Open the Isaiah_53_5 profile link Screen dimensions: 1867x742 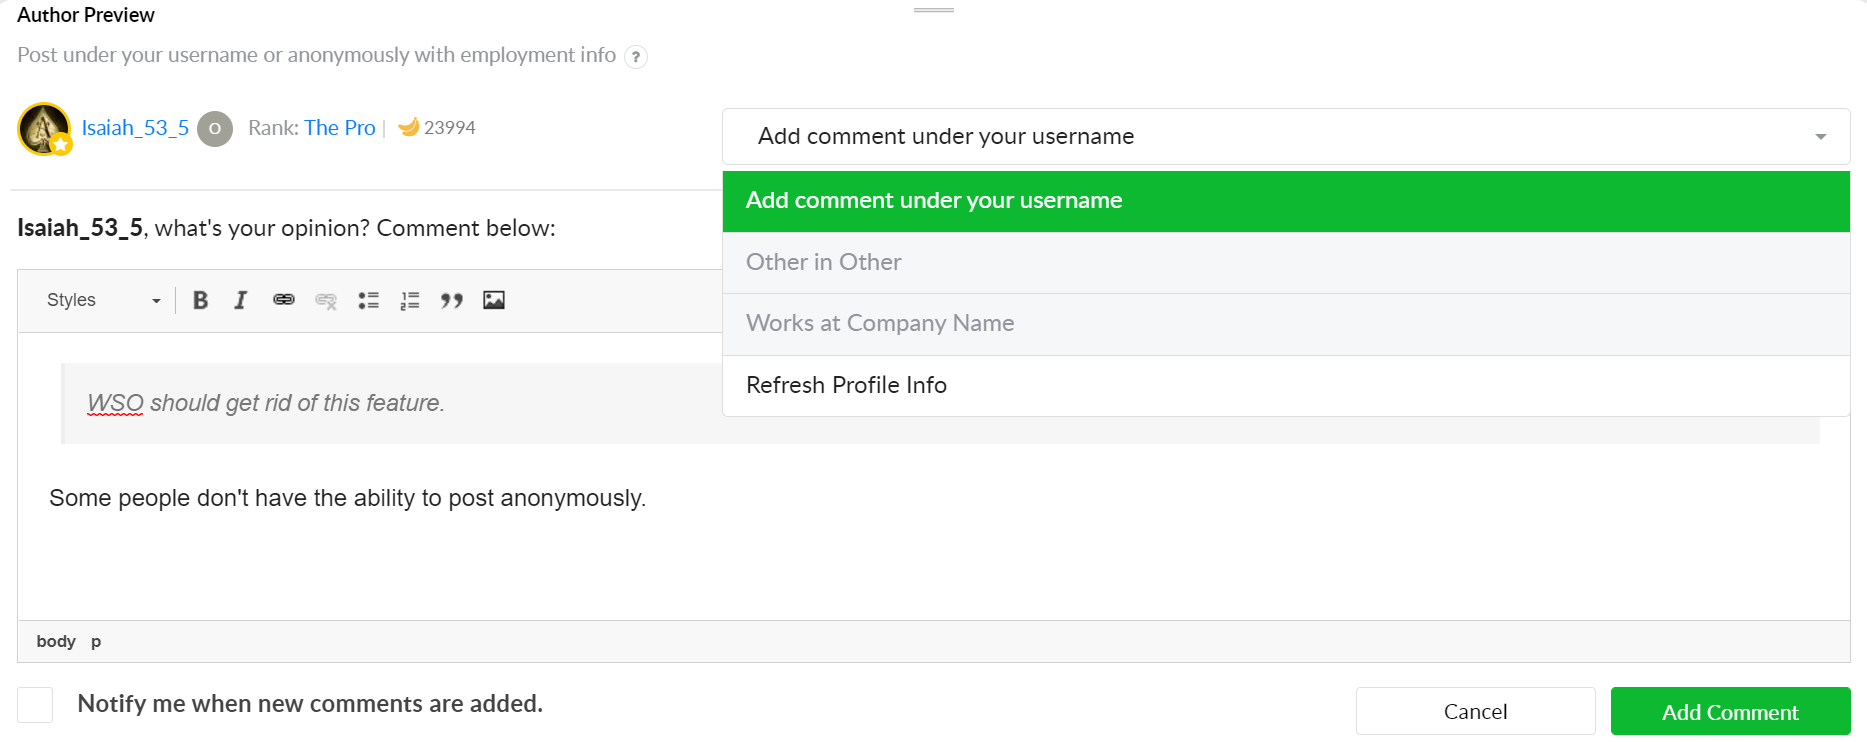coord(135,128)
